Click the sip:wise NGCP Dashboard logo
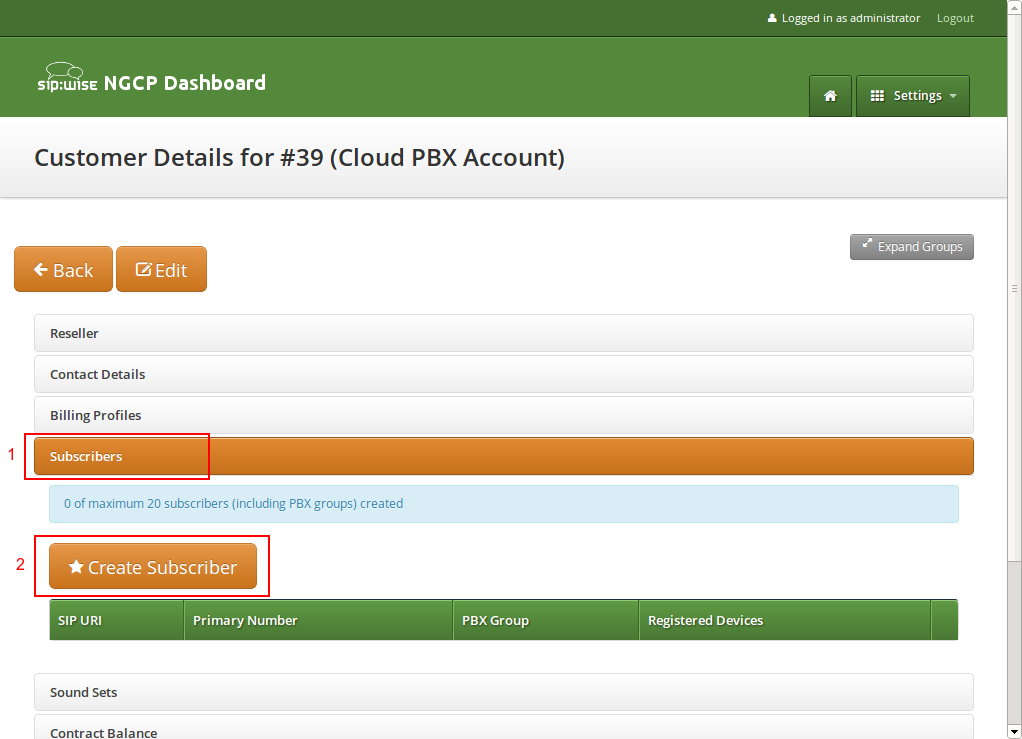This screenshot has width=1022, height=739. (x=152, y=82)
